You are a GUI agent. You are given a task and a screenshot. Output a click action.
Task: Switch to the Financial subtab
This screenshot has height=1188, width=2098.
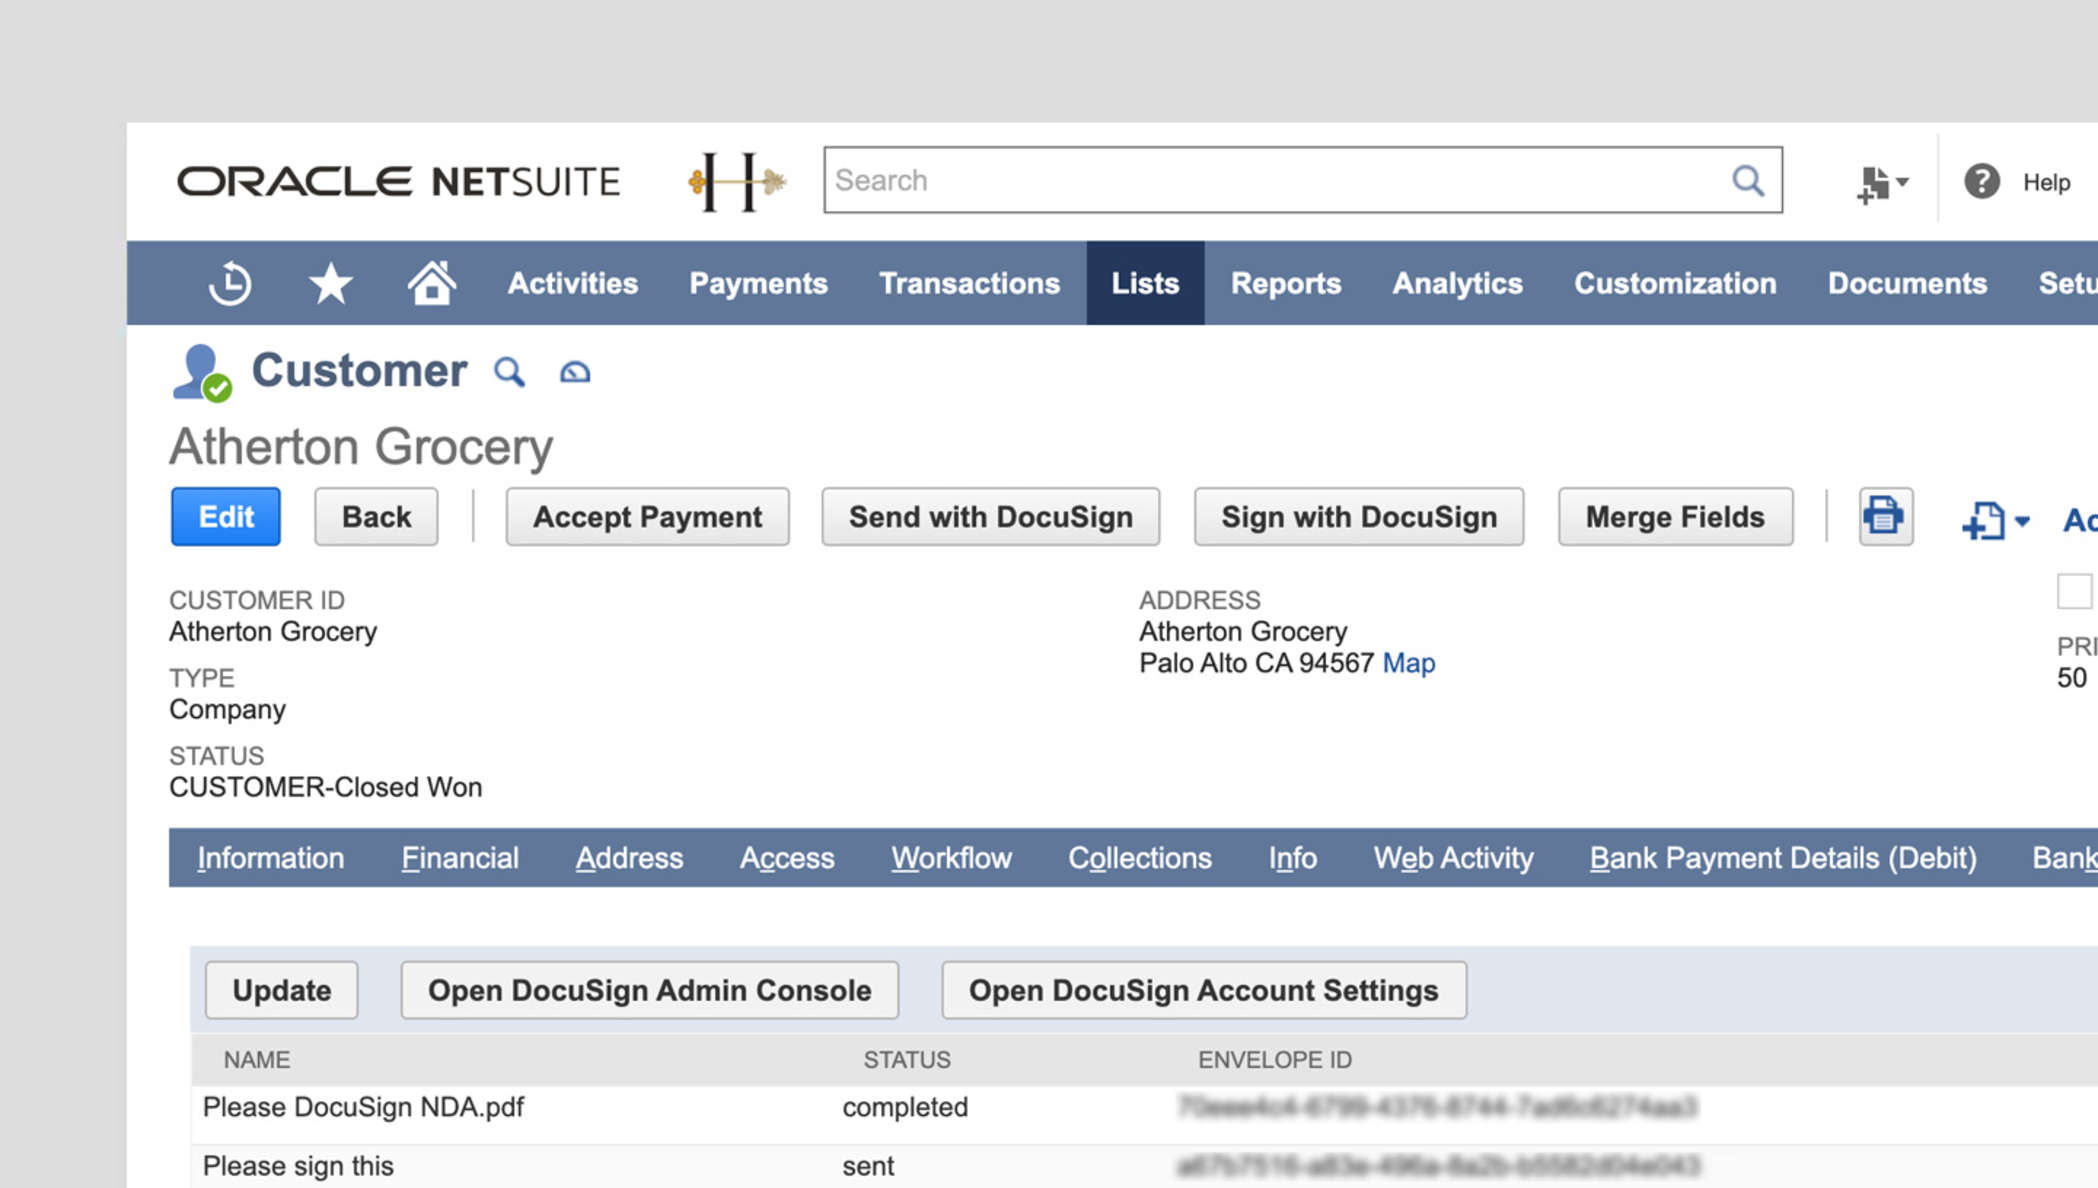point(460,858)
